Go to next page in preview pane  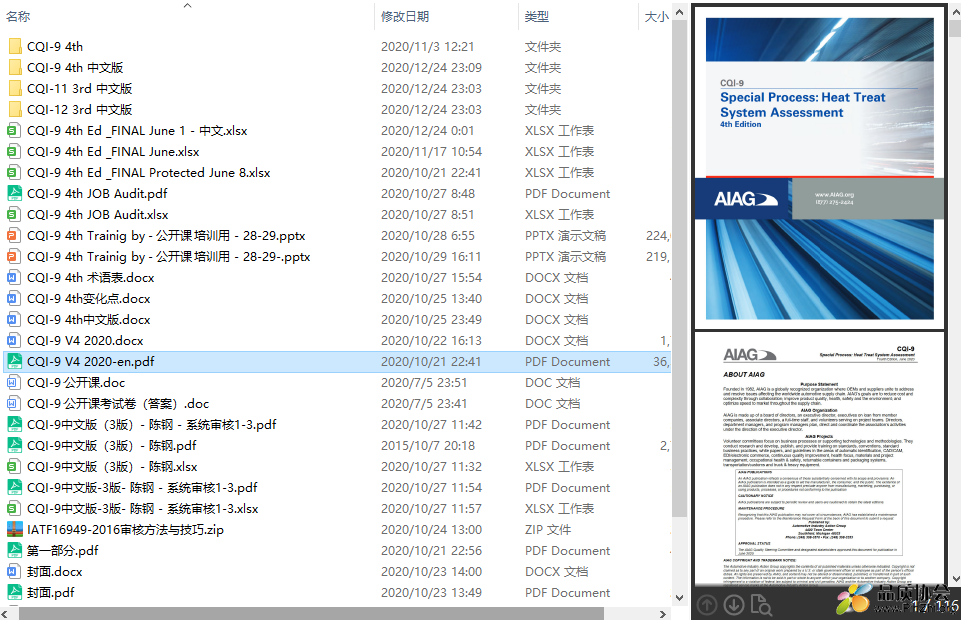(734, 605)
